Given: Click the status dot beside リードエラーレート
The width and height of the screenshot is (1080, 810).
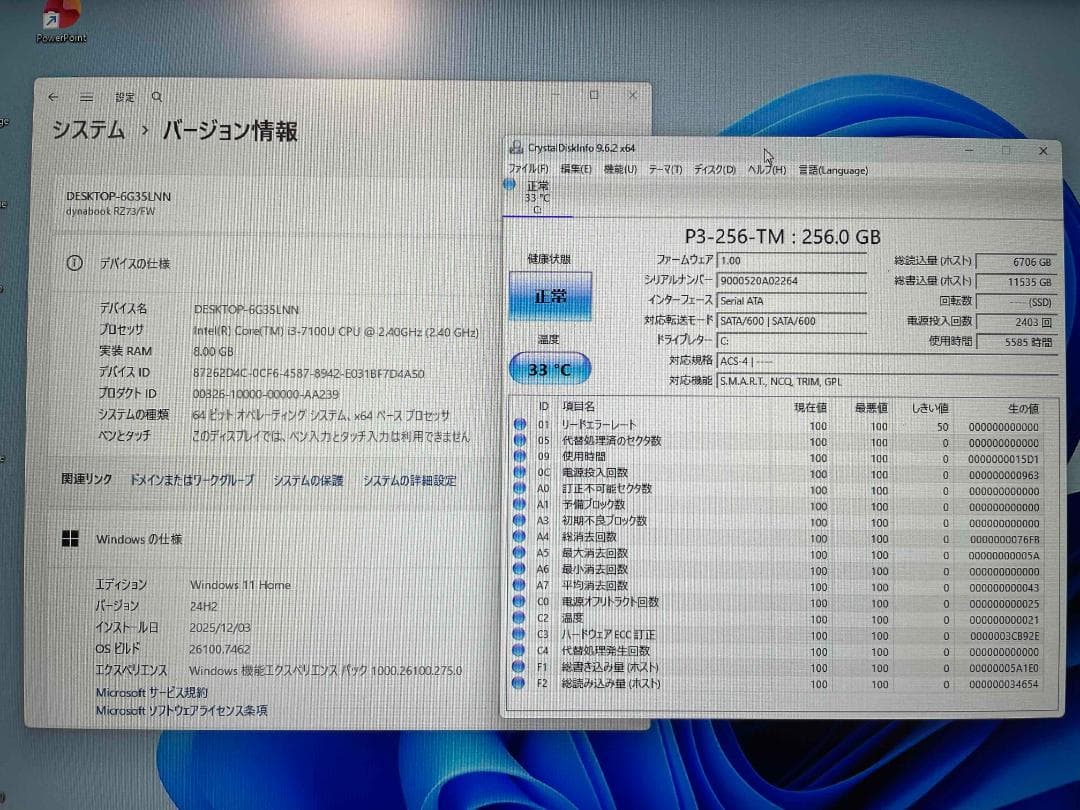Looking at the screenshot, I should [519, 425].
